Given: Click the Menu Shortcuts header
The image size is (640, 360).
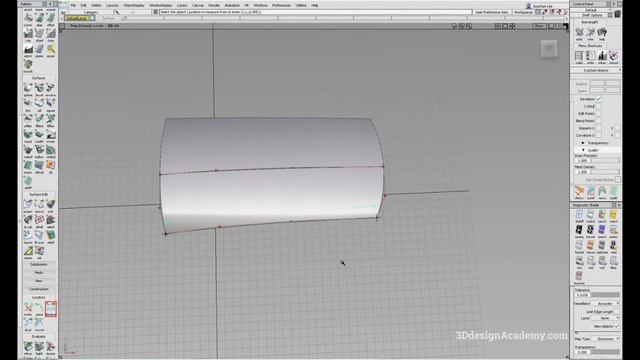Looking at the screenshot, I should pos(590,46).
